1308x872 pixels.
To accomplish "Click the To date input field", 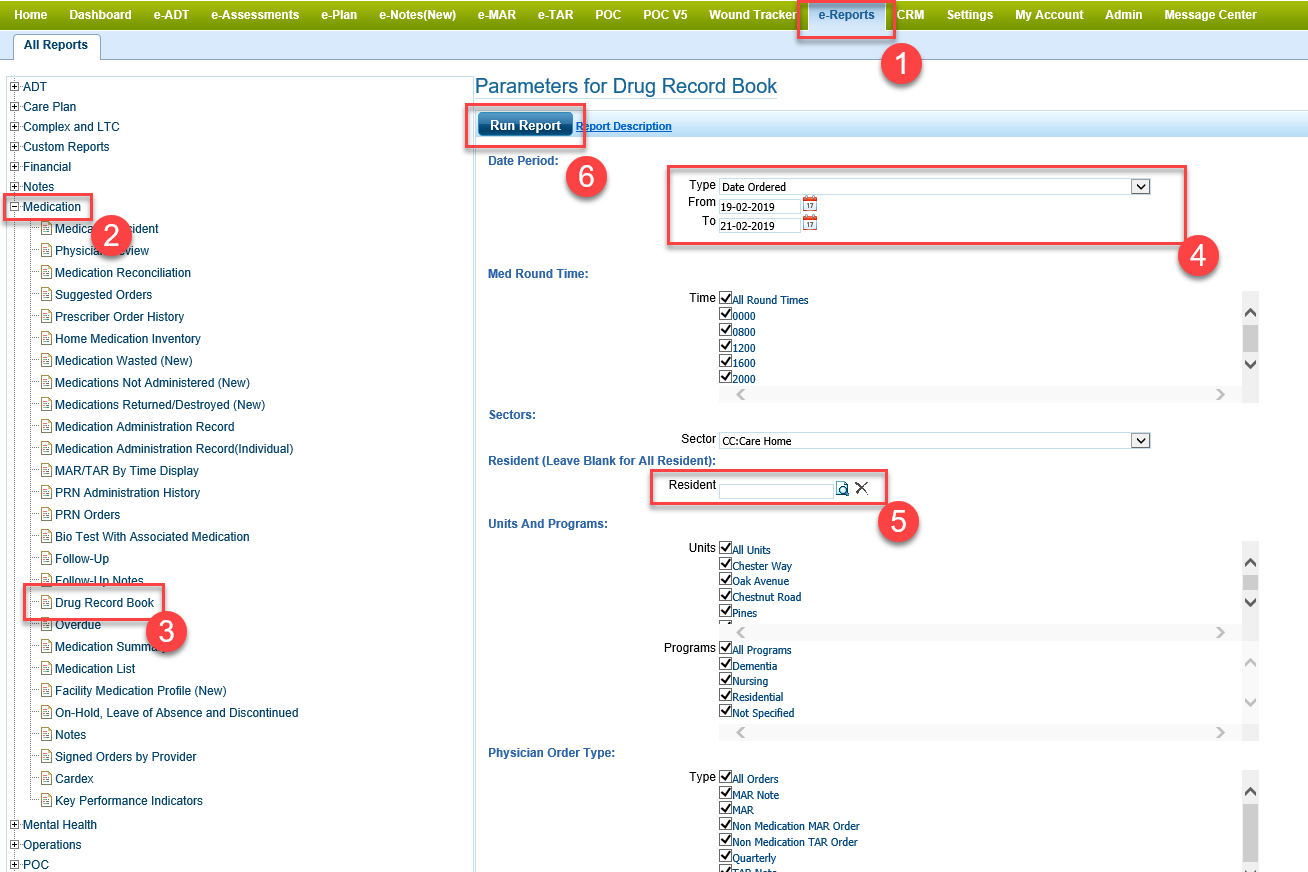I will tap(760, 226).
